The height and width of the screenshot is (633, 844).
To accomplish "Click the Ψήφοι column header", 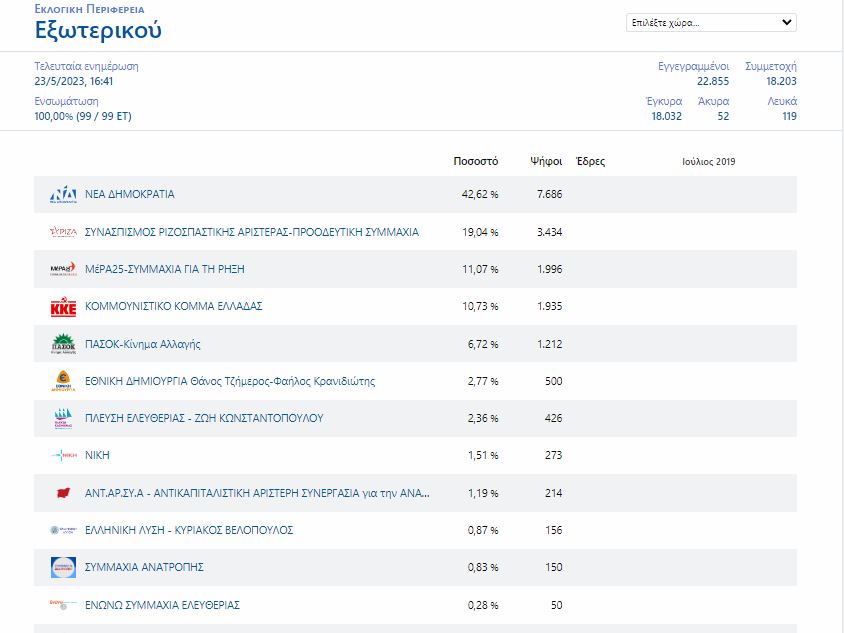I will coord(546,161).
